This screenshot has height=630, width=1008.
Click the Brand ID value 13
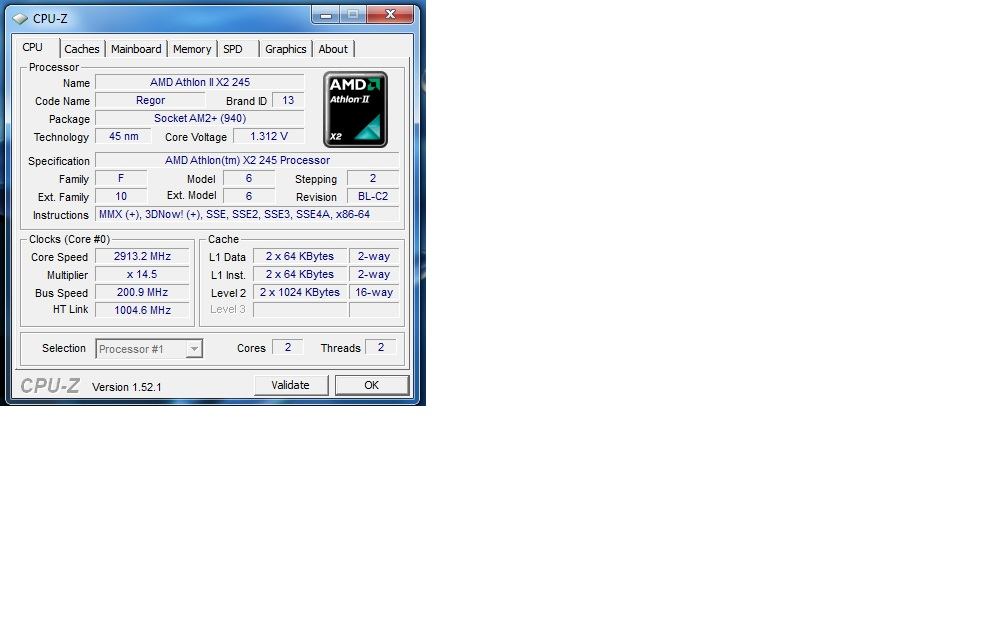pos(288,100)
